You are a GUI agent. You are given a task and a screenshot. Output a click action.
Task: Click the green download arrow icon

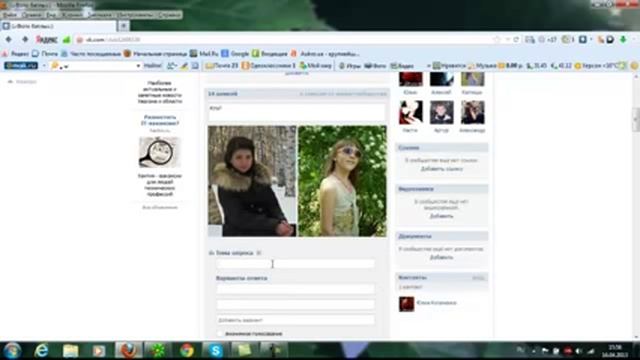coord(623,40)
